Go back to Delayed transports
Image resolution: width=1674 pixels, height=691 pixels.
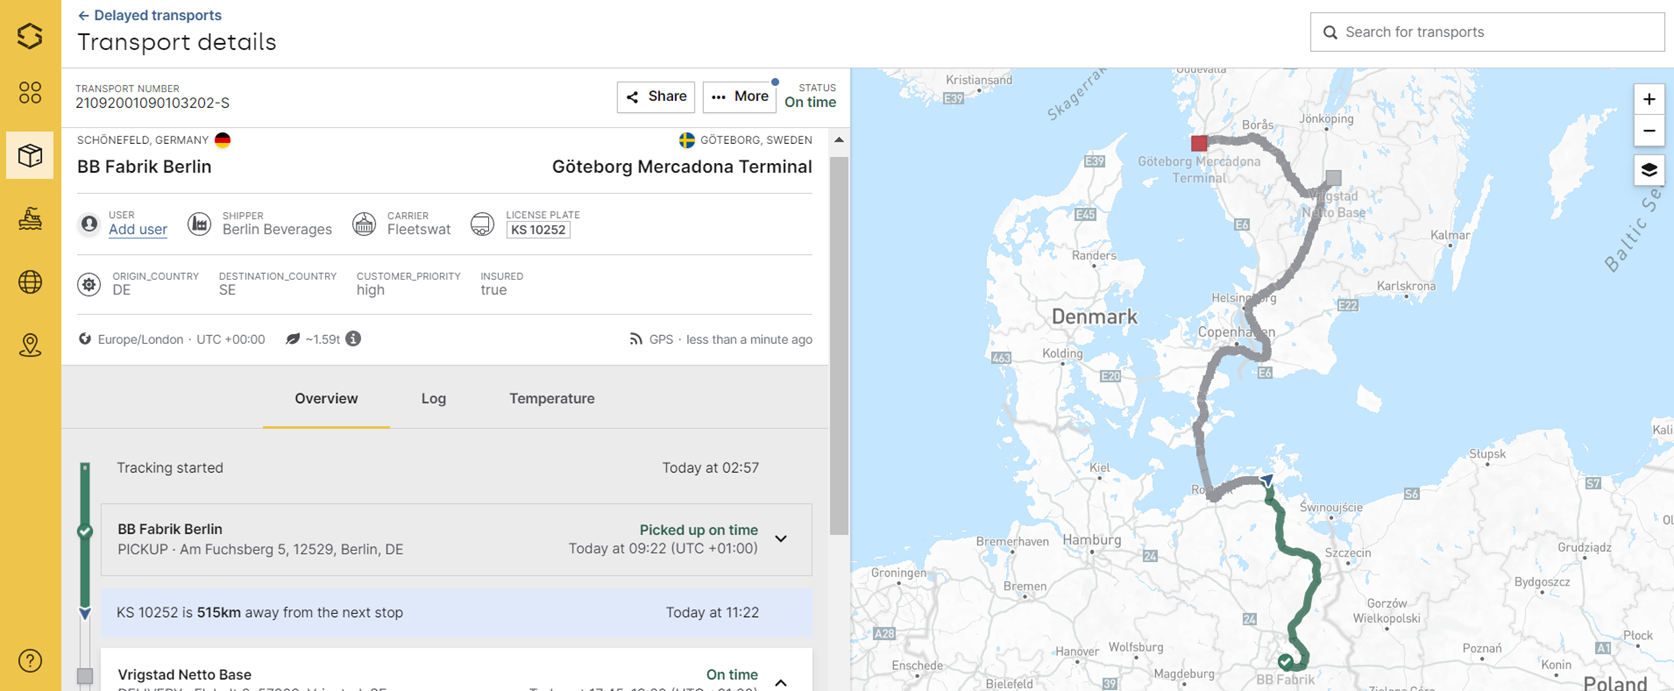[x=150, y=15]
